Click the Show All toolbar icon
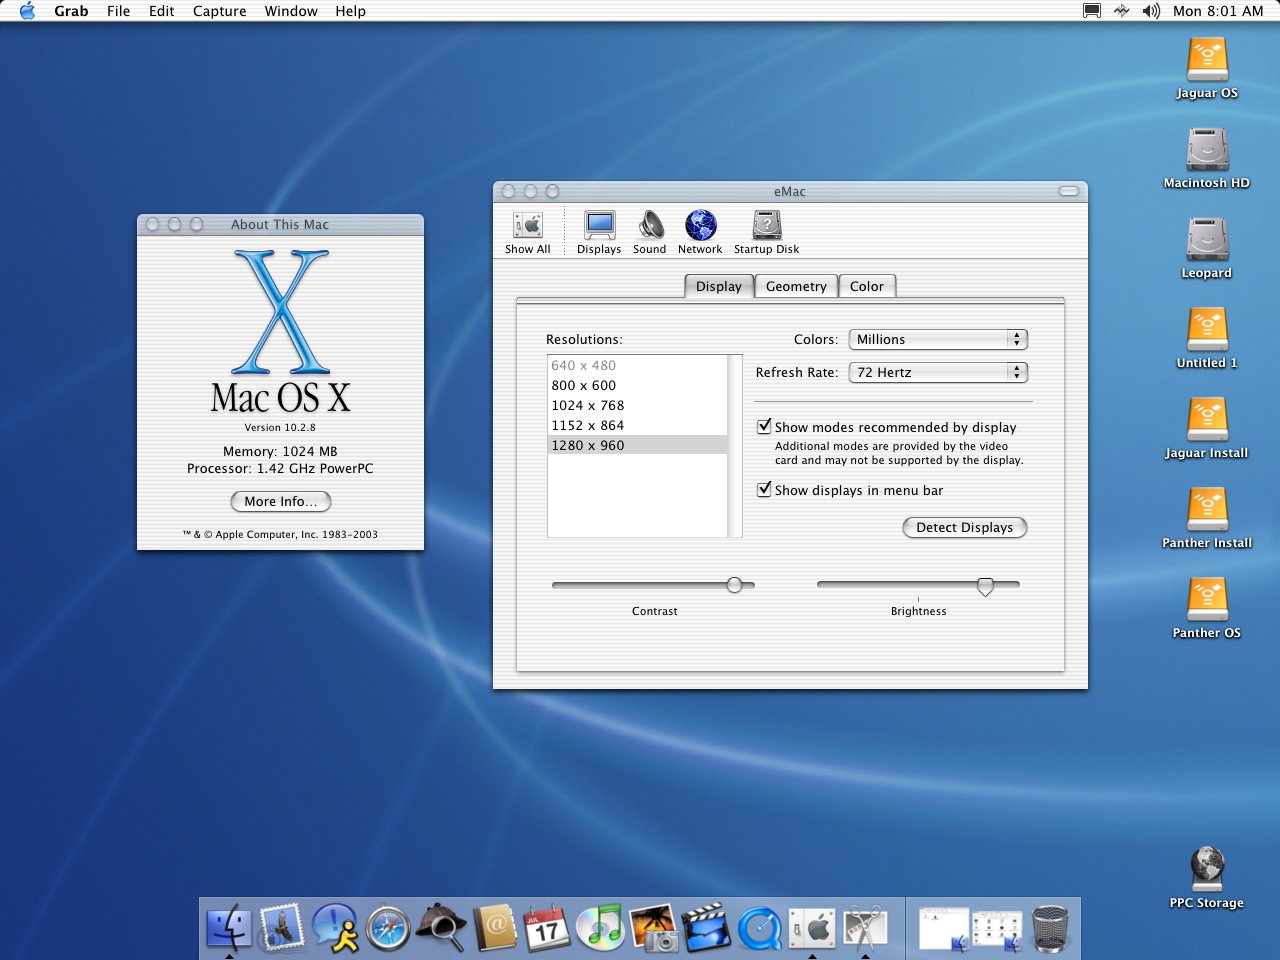Viewport: 1280px width, 960px height. point(527,227)
